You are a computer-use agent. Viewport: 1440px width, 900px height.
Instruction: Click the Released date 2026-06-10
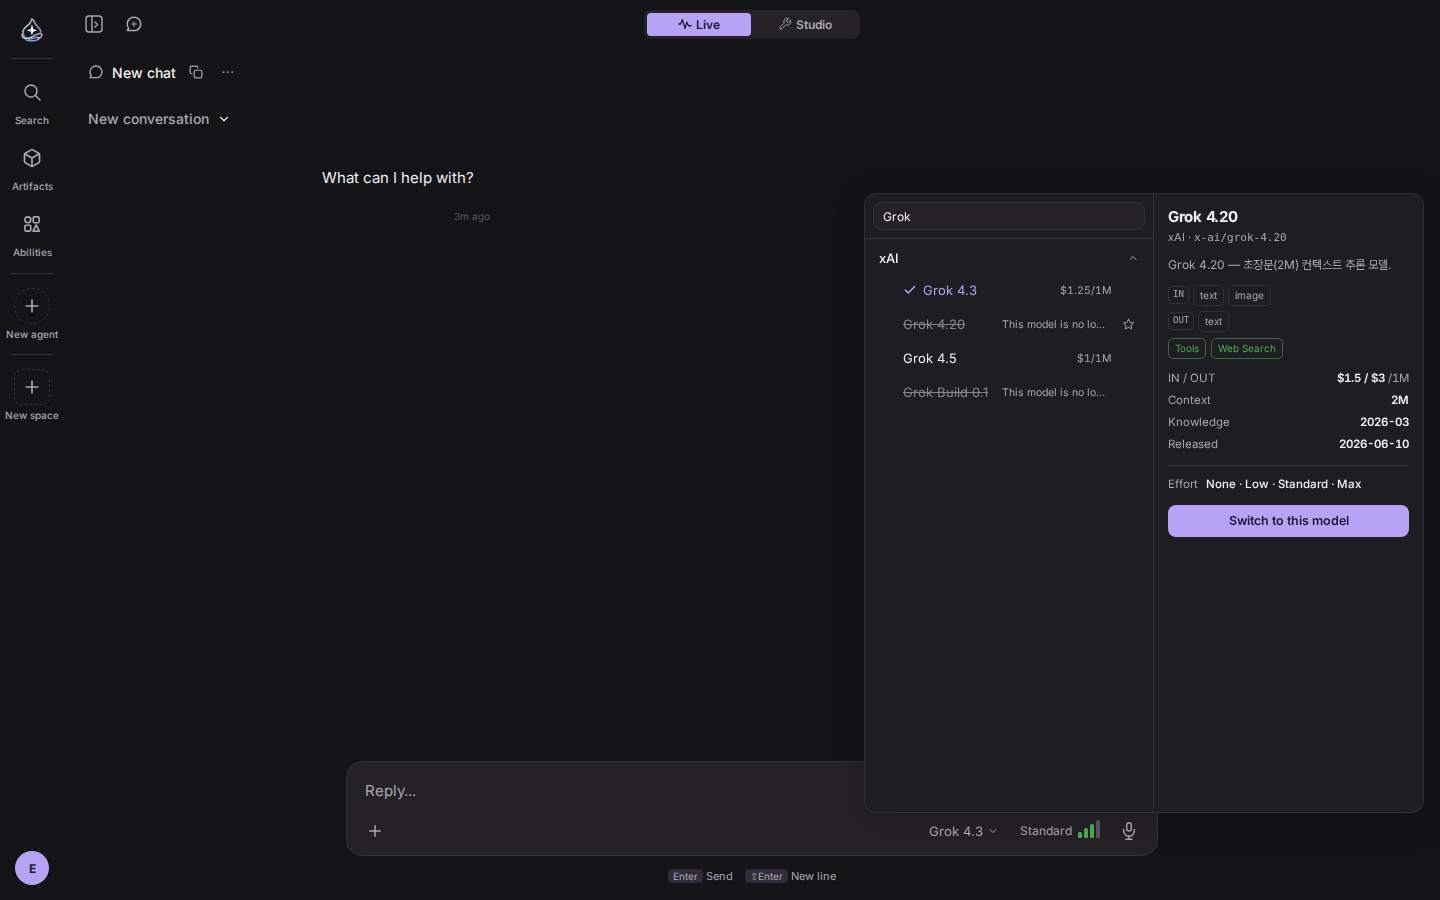click(1374, 444)
